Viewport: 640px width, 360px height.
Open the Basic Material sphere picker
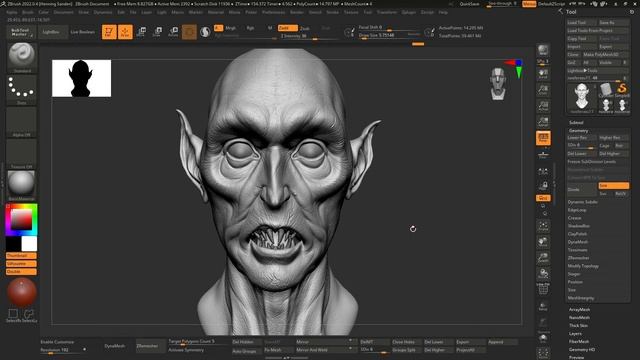point(22,186)
